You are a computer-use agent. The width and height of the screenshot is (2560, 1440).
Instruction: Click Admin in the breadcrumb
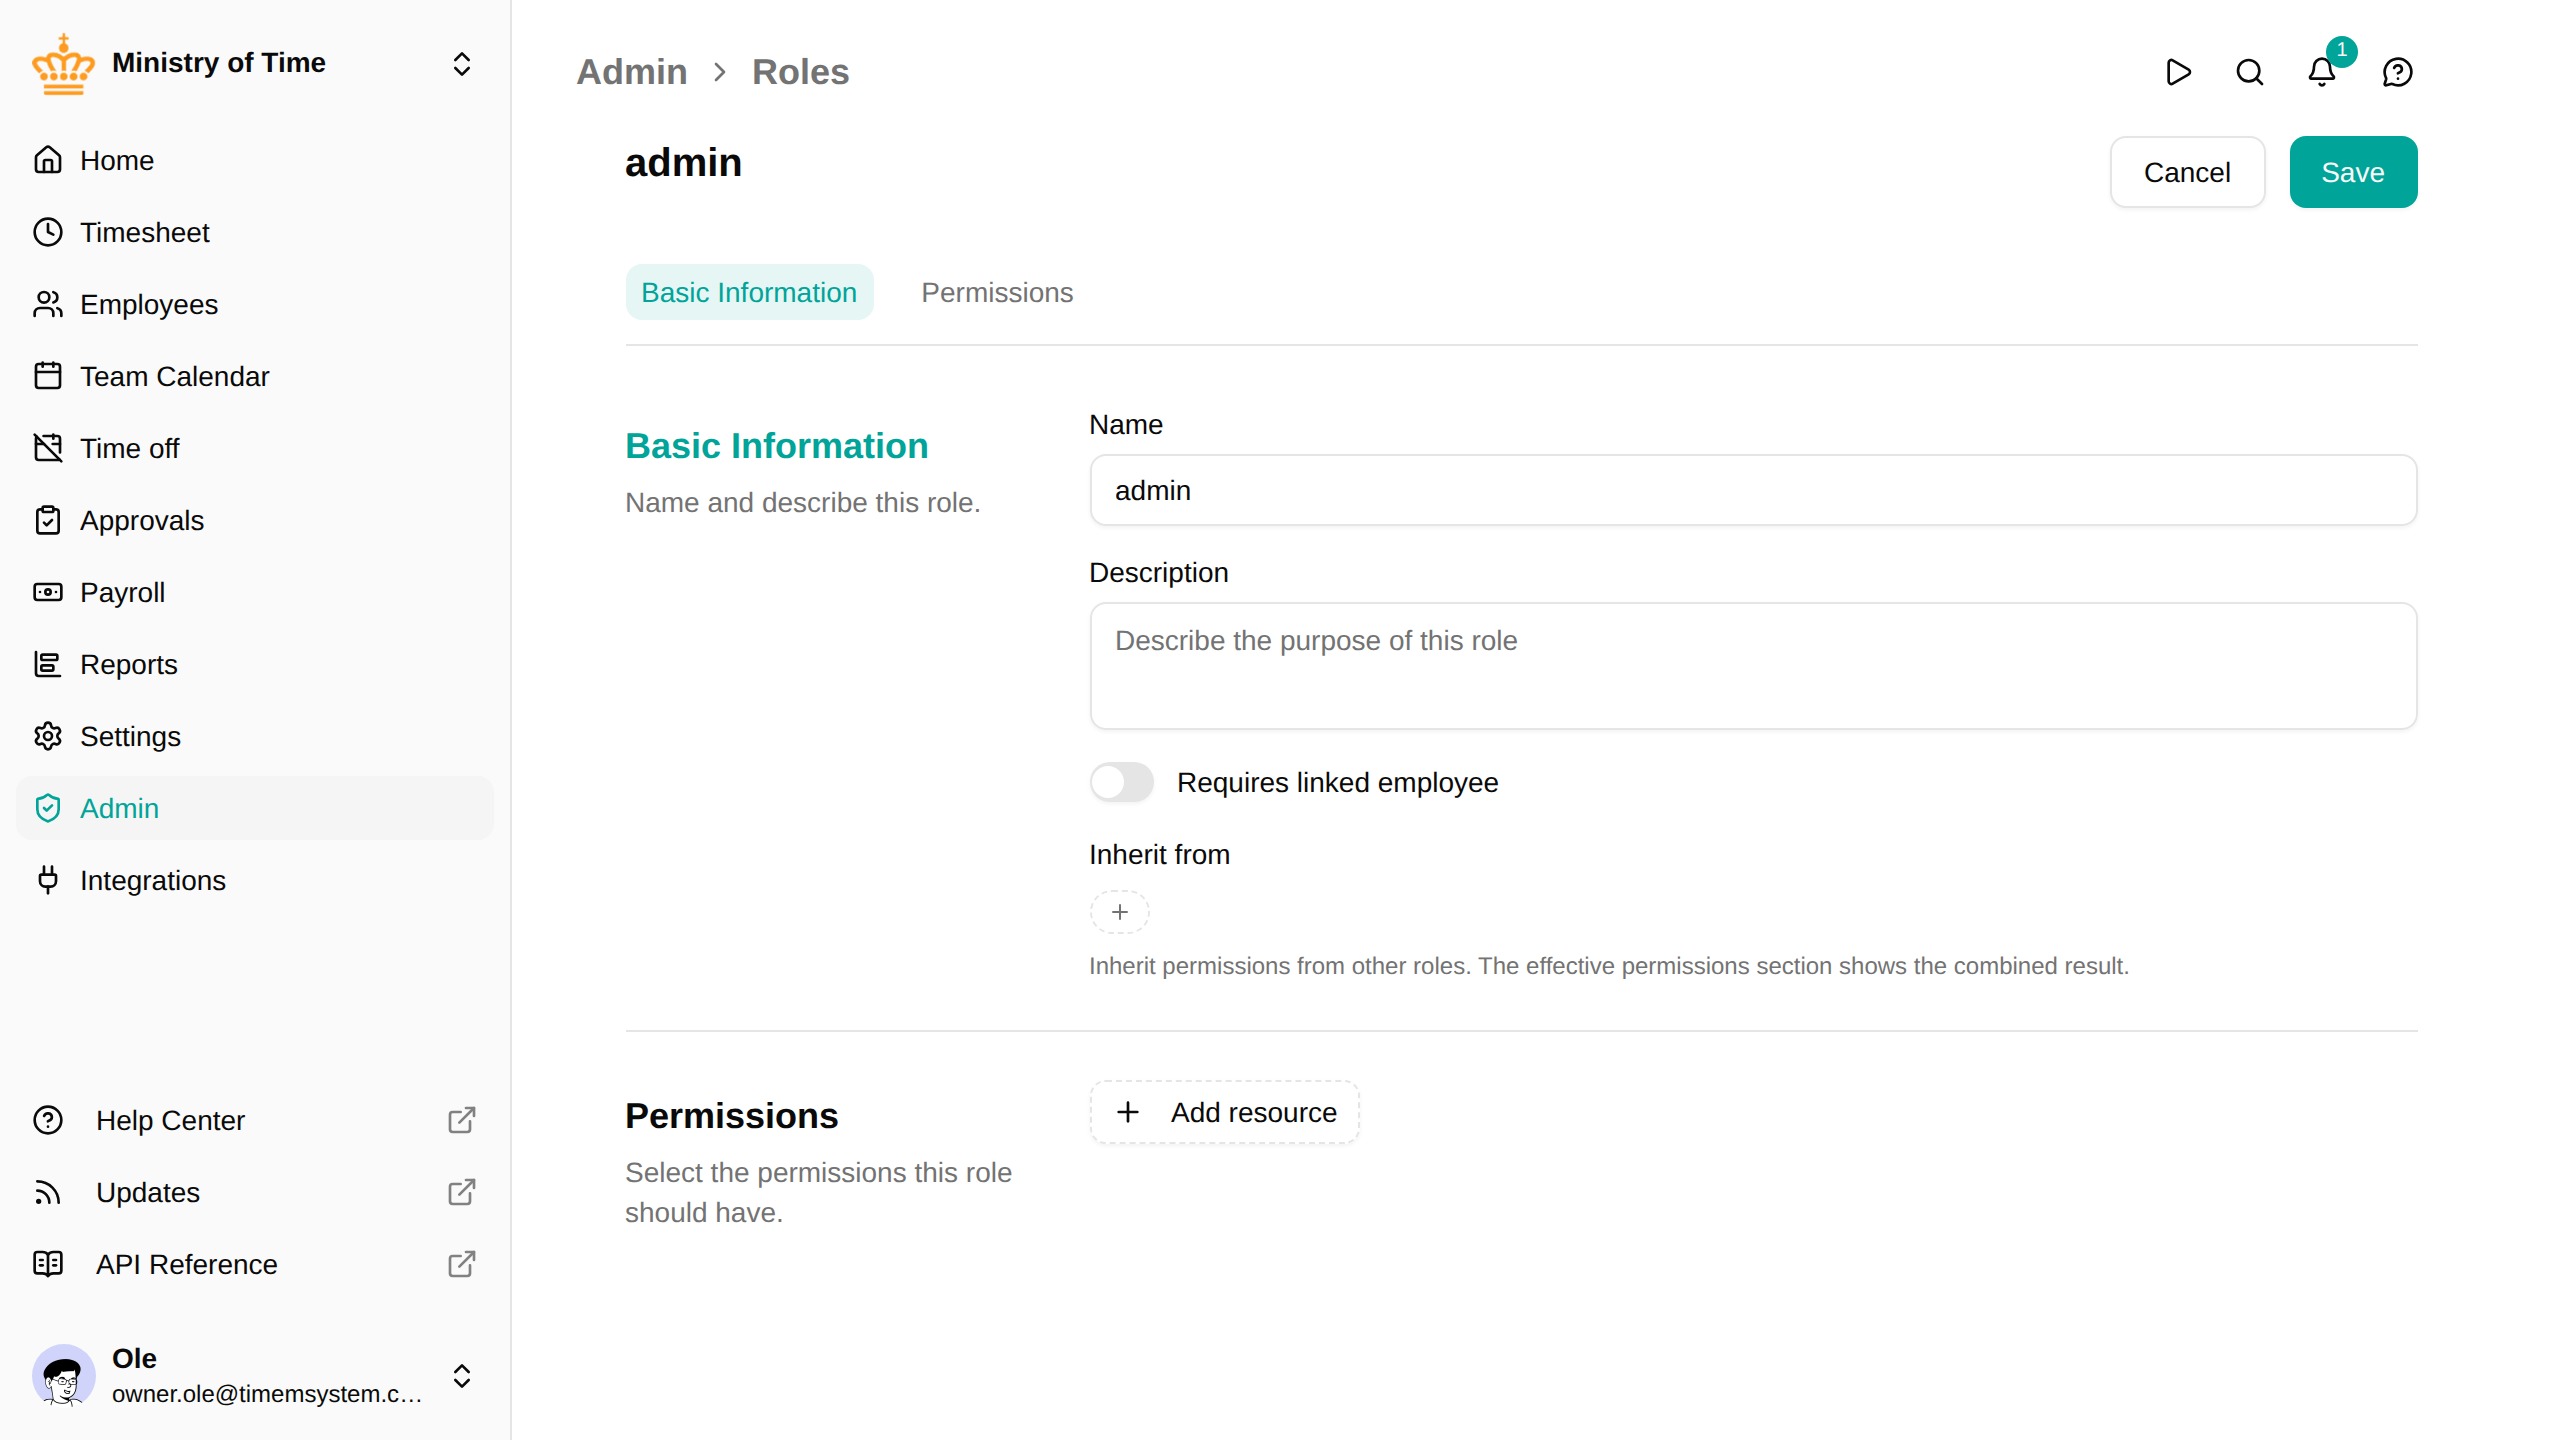632,72
